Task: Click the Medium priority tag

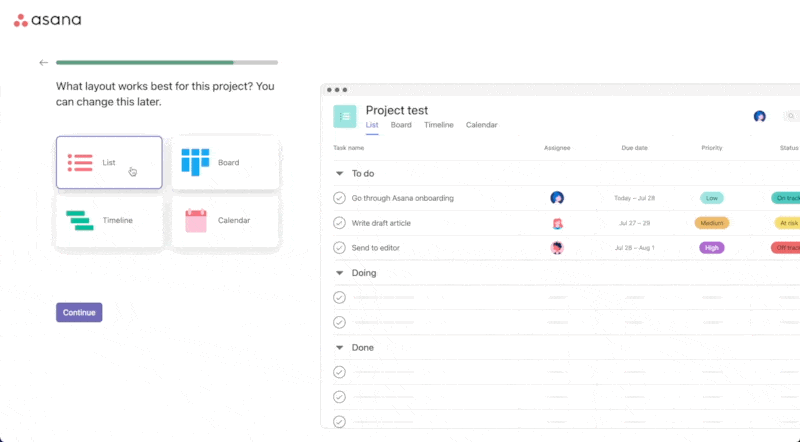Action: click(712, 223)
